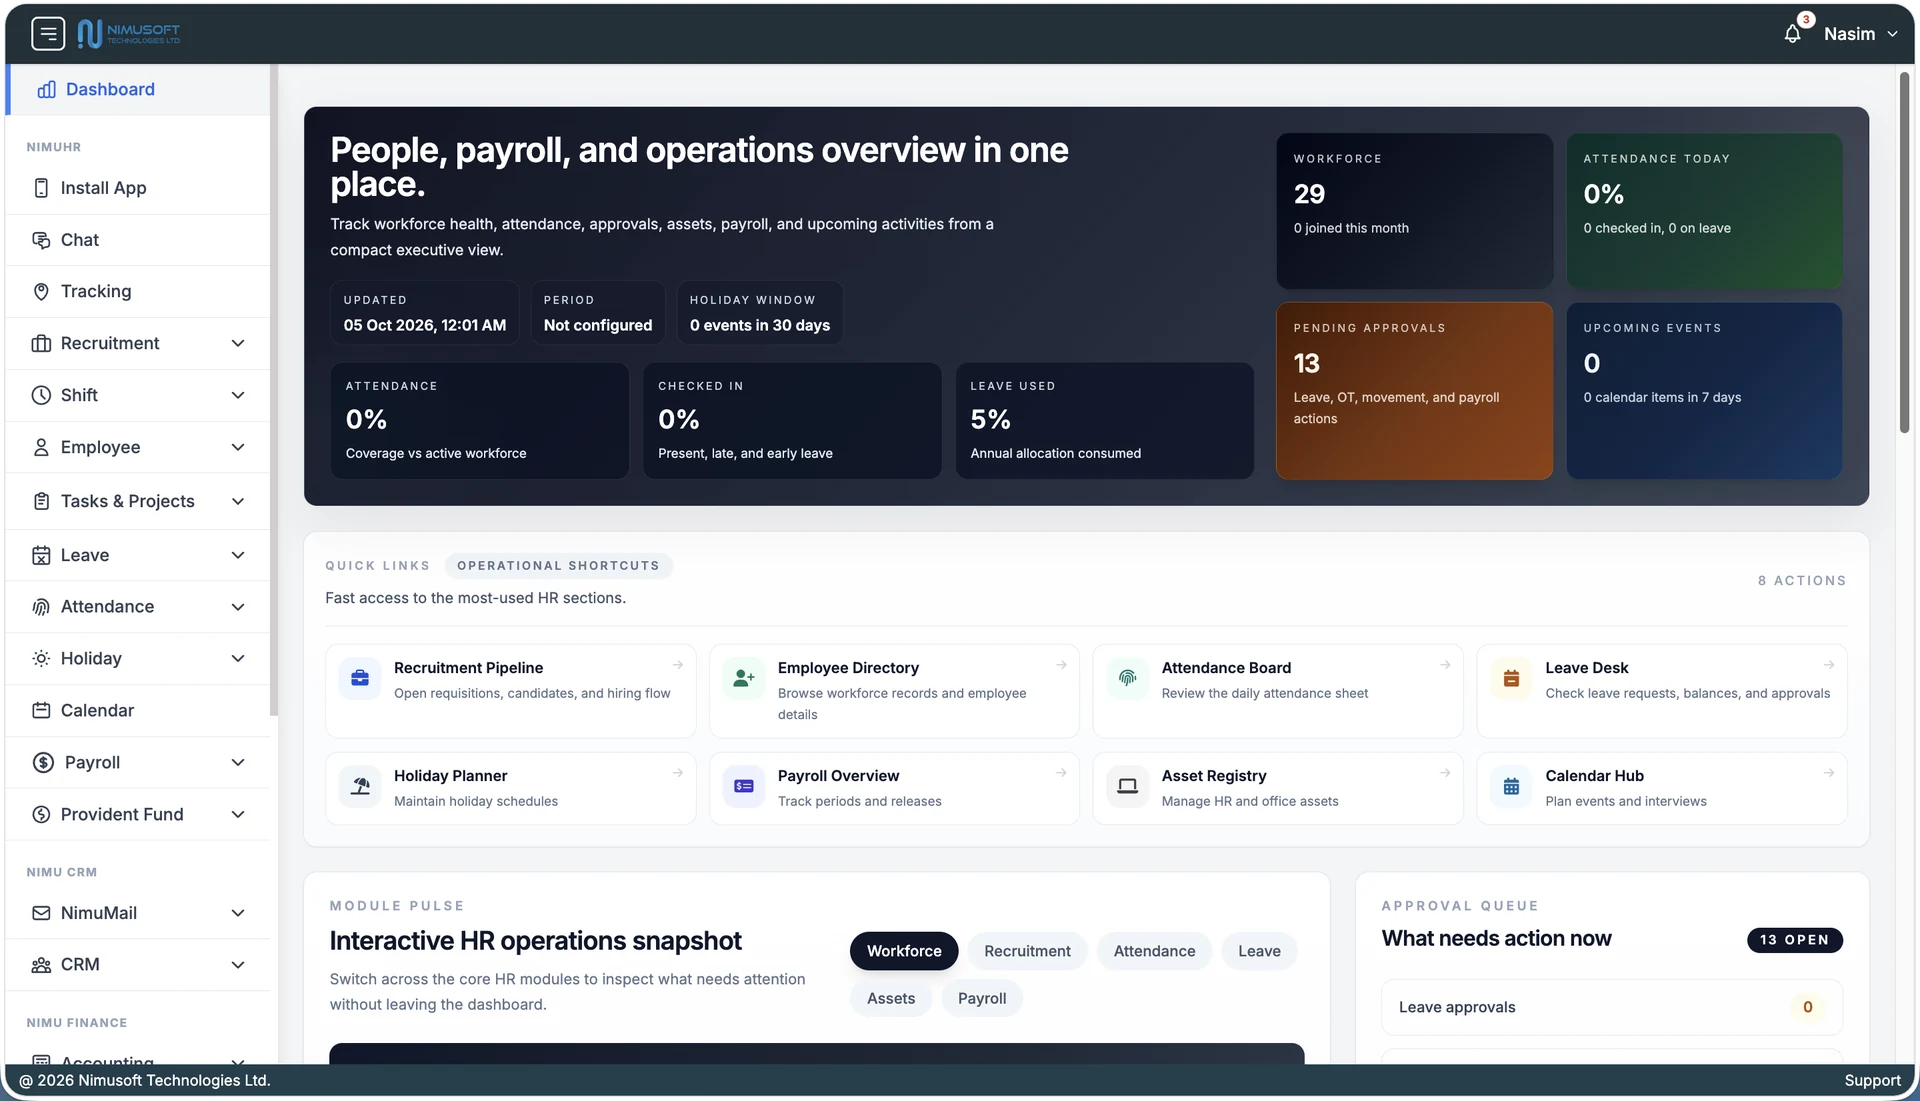Click the 13 OPEN badge
This screenshot has width=1920, height=1101.
click(x=1794, y=940)
